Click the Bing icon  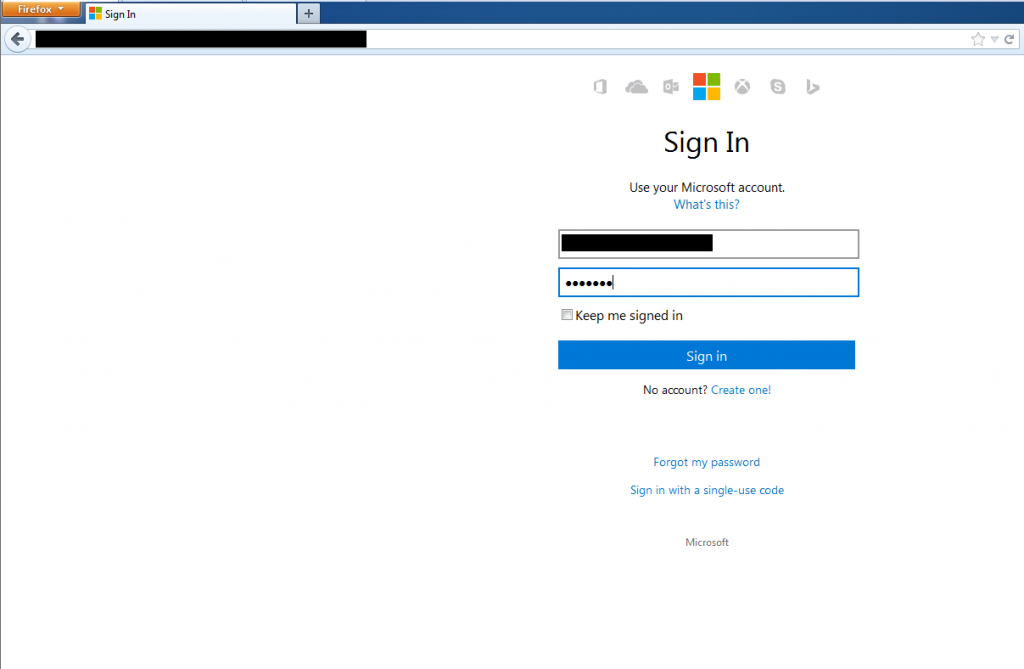(x=813, y=87)
